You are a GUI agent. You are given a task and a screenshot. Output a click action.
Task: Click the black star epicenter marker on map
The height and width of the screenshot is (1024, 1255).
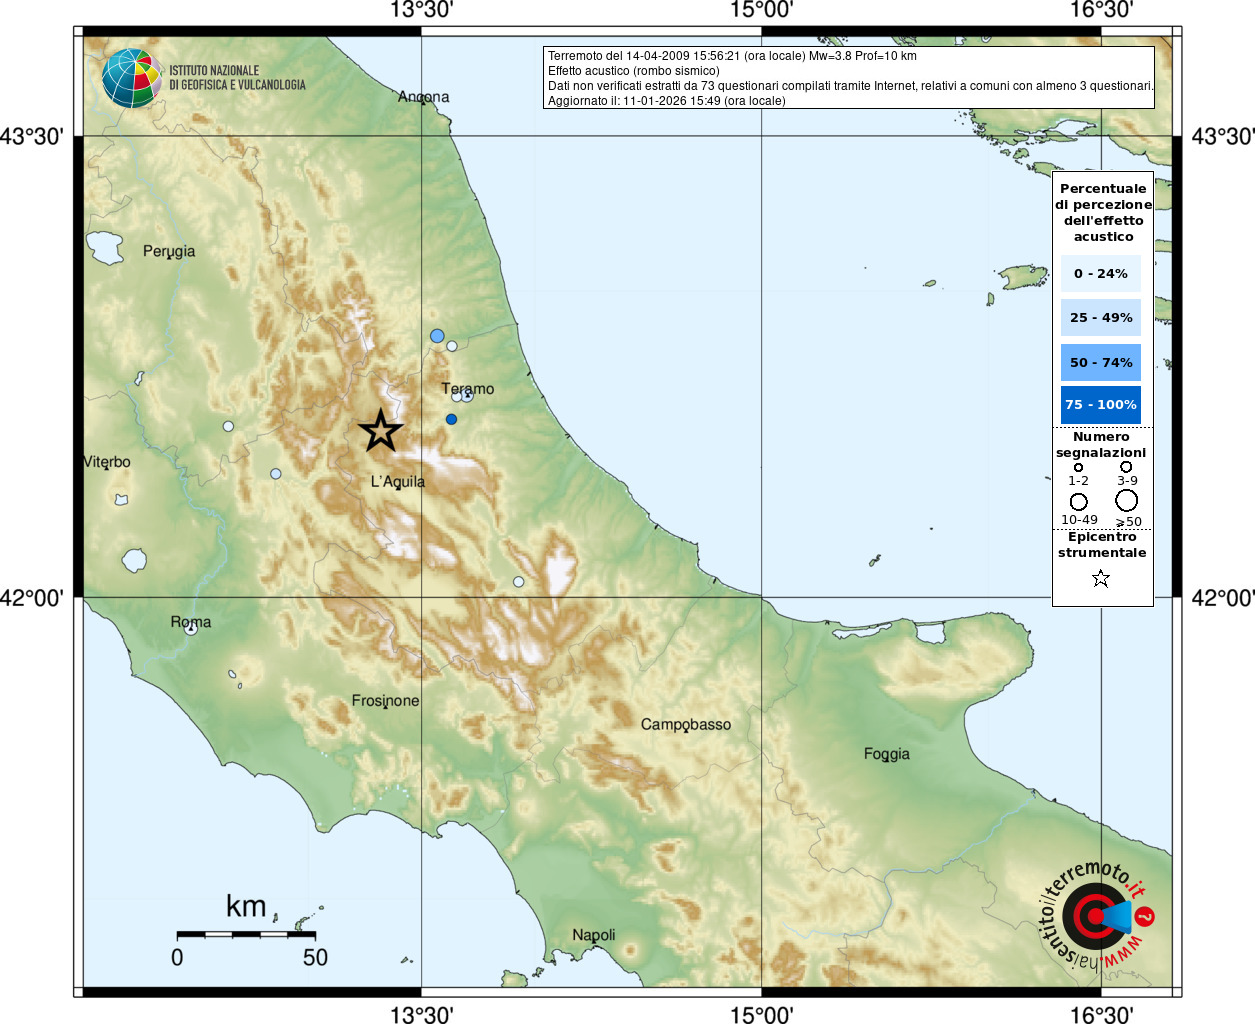(380, 431)
